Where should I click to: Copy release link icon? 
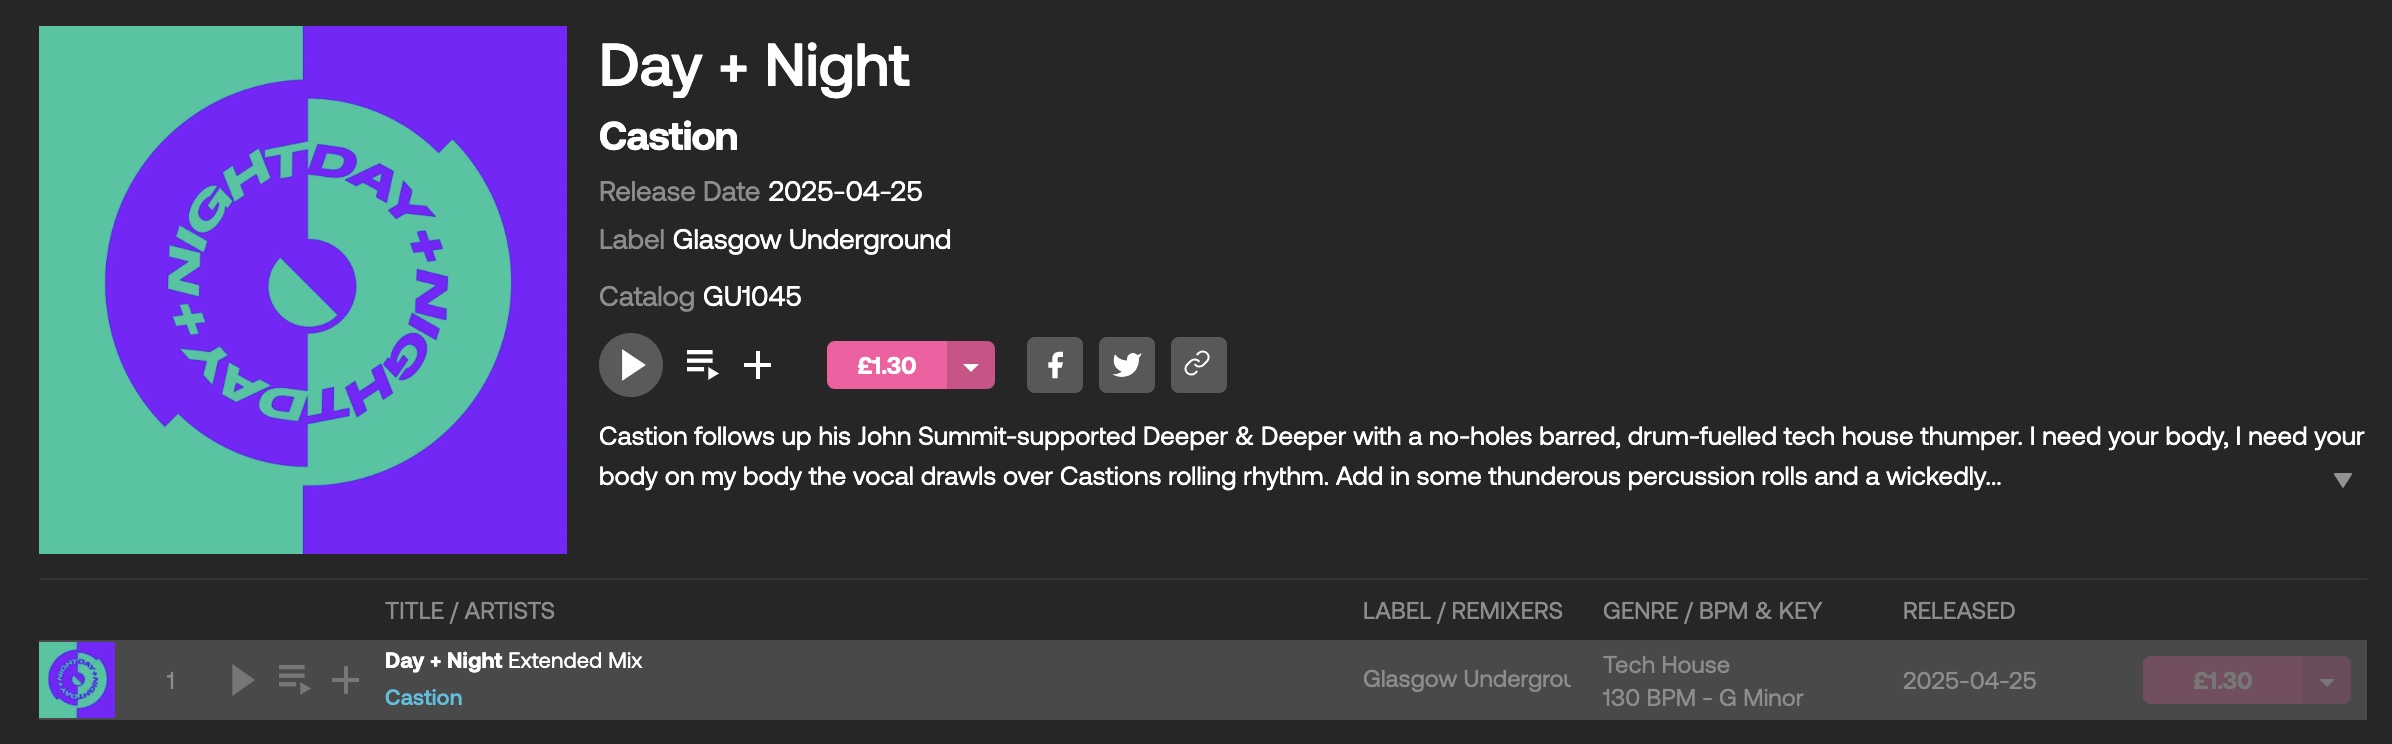(x=1199, y=365)
